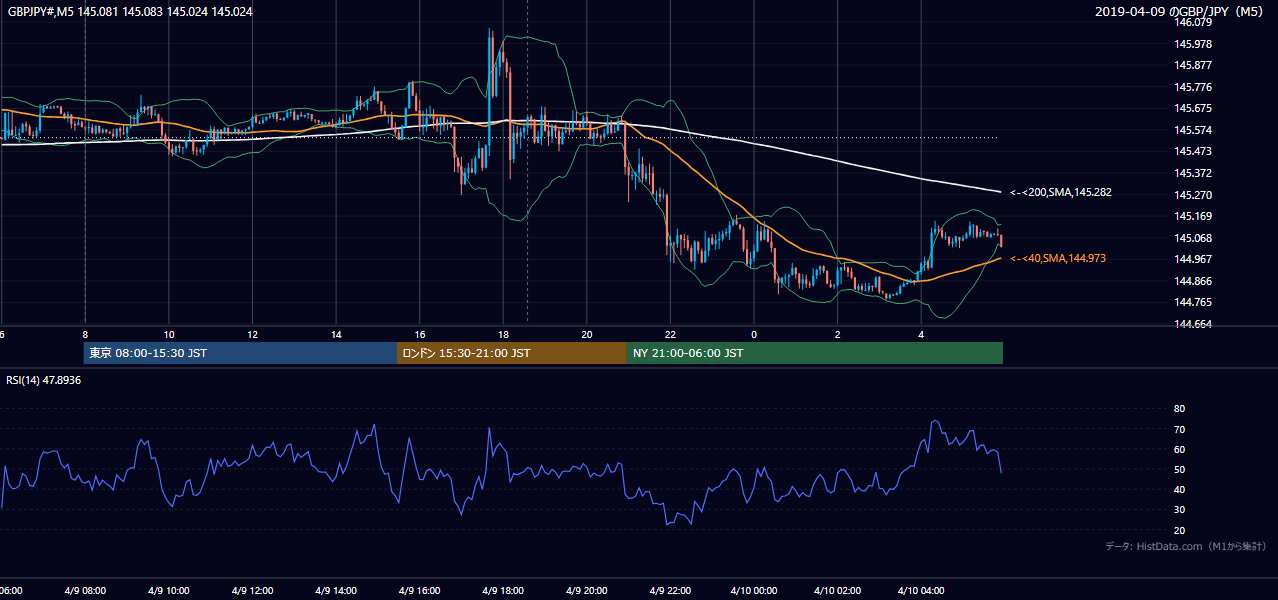Viewport: 1278px width, 600px height.
Task: Click hour label 8 under price chart
Action: point(85,334)
